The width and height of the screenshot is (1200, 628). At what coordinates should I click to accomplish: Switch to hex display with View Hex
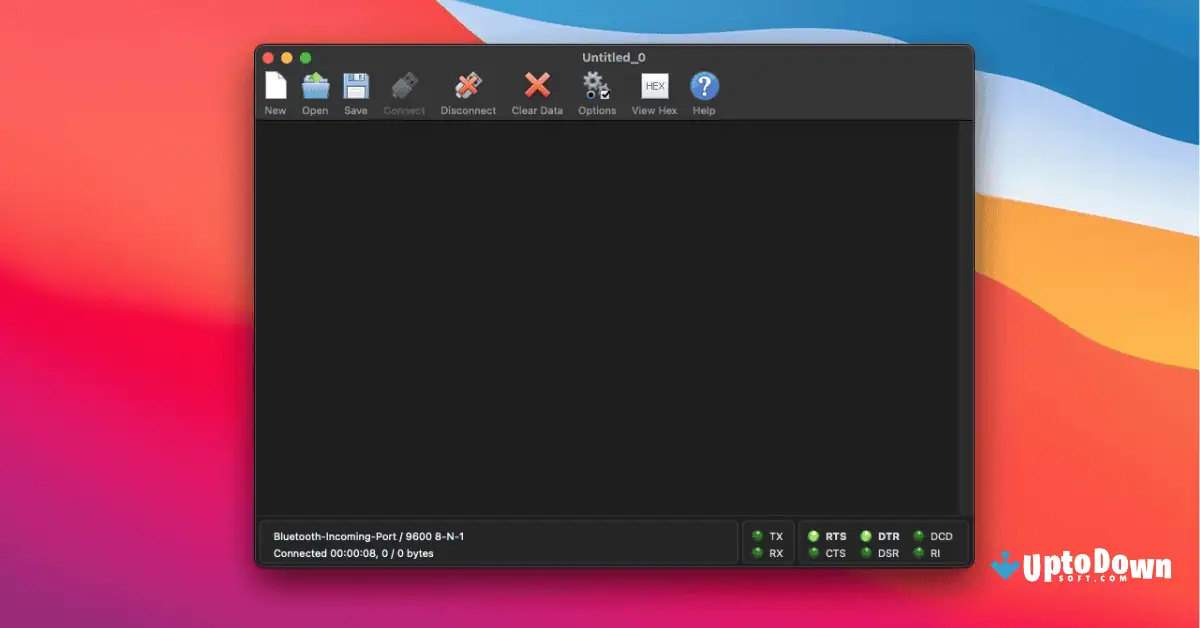[654, 90]
